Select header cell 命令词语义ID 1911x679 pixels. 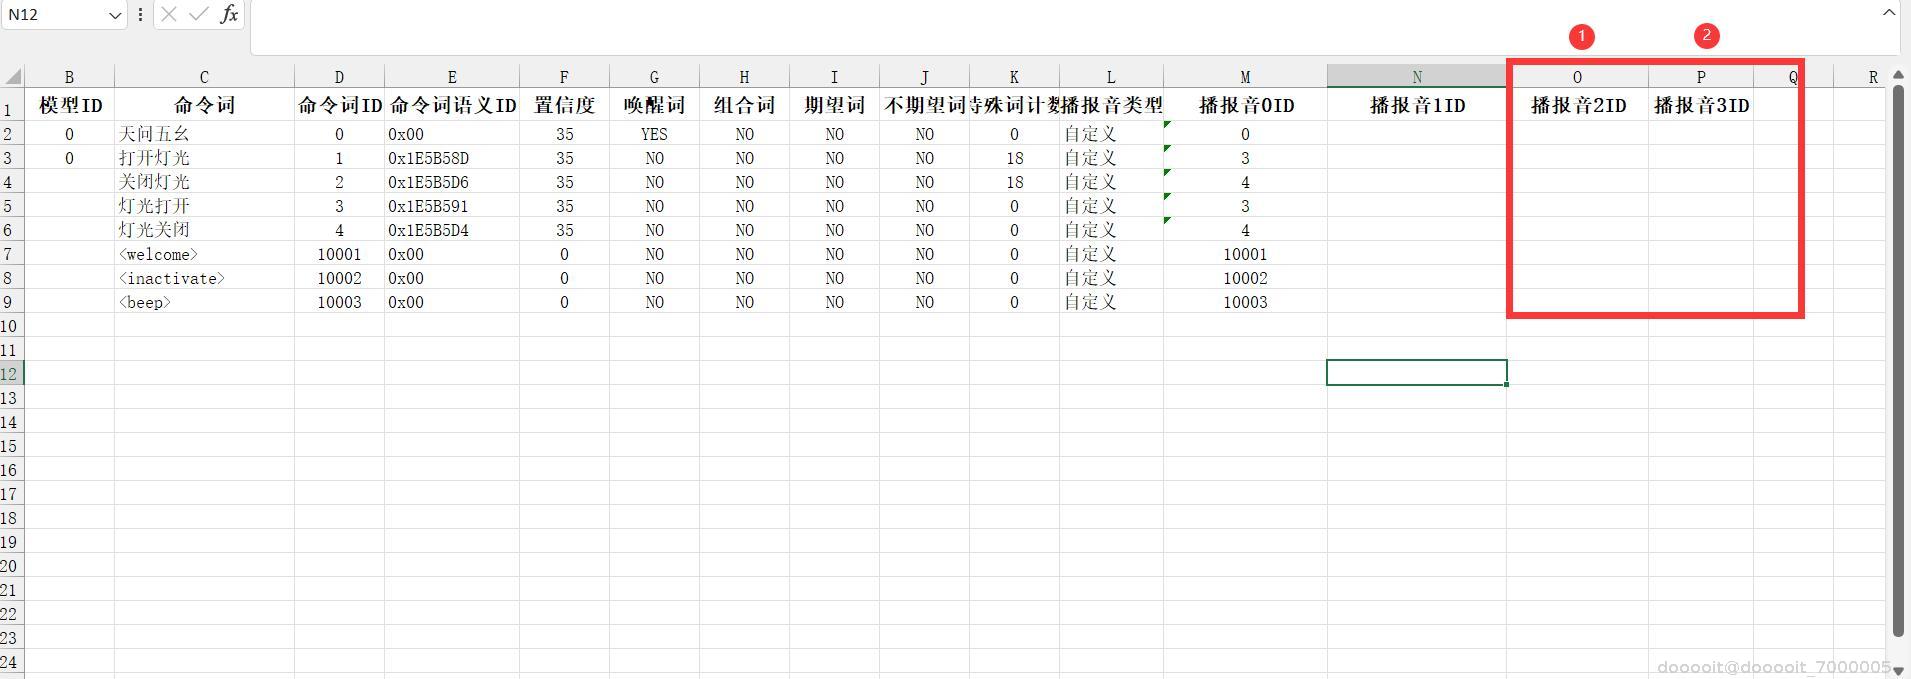point(452,105)
